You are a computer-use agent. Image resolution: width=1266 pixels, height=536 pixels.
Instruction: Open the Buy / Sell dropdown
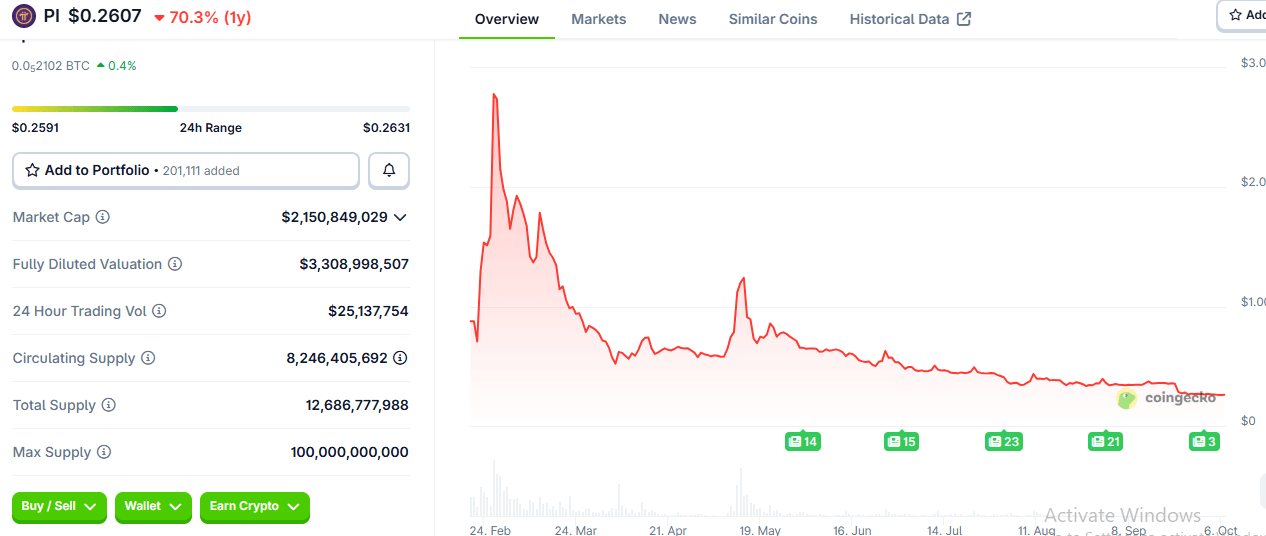point(60,507)
